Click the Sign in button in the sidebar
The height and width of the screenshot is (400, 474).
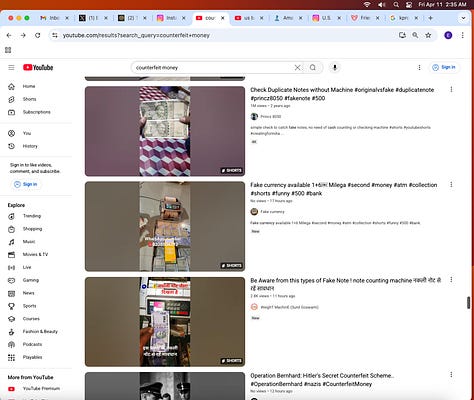pos(26,184)
